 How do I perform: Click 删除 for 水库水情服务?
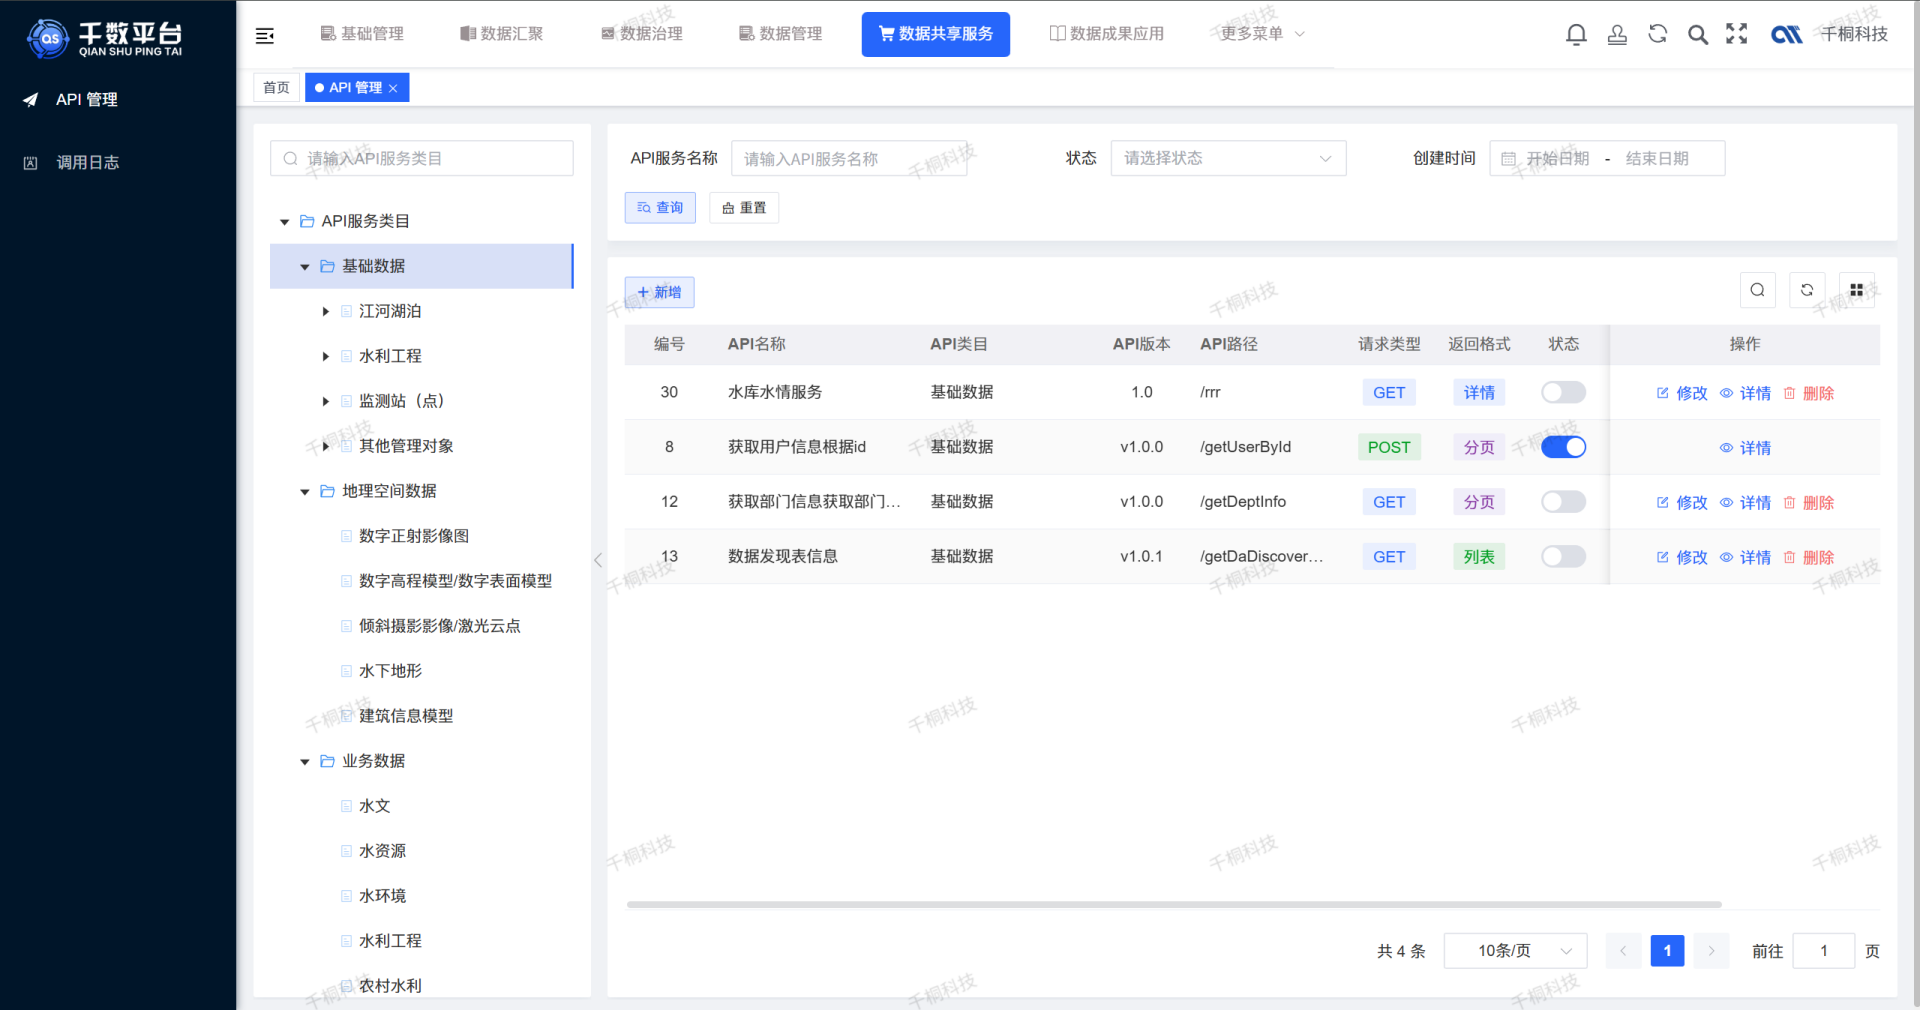click(1808, 393)
